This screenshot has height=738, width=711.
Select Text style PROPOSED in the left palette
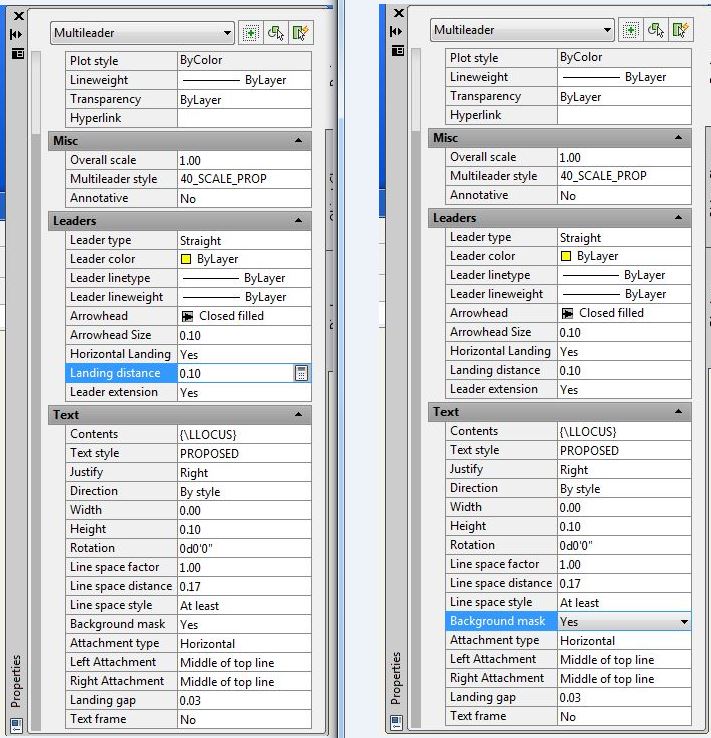(244, 453)
